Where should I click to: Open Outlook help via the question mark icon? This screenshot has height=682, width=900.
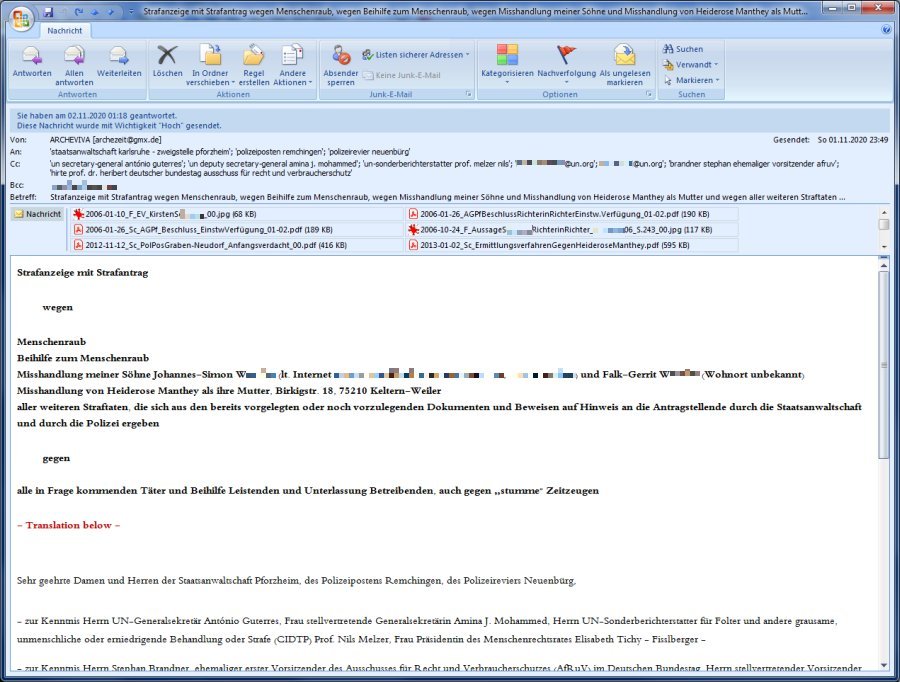pos(886,30)
